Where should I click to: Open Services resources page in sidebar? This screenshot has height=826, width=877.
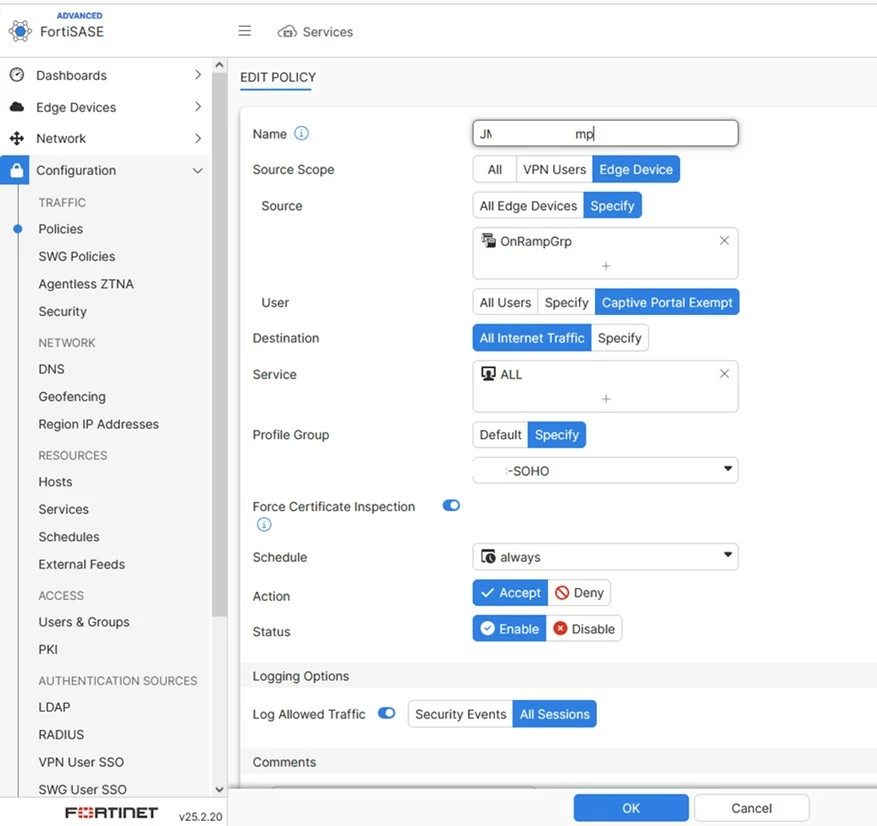click(x=63, y=509)
